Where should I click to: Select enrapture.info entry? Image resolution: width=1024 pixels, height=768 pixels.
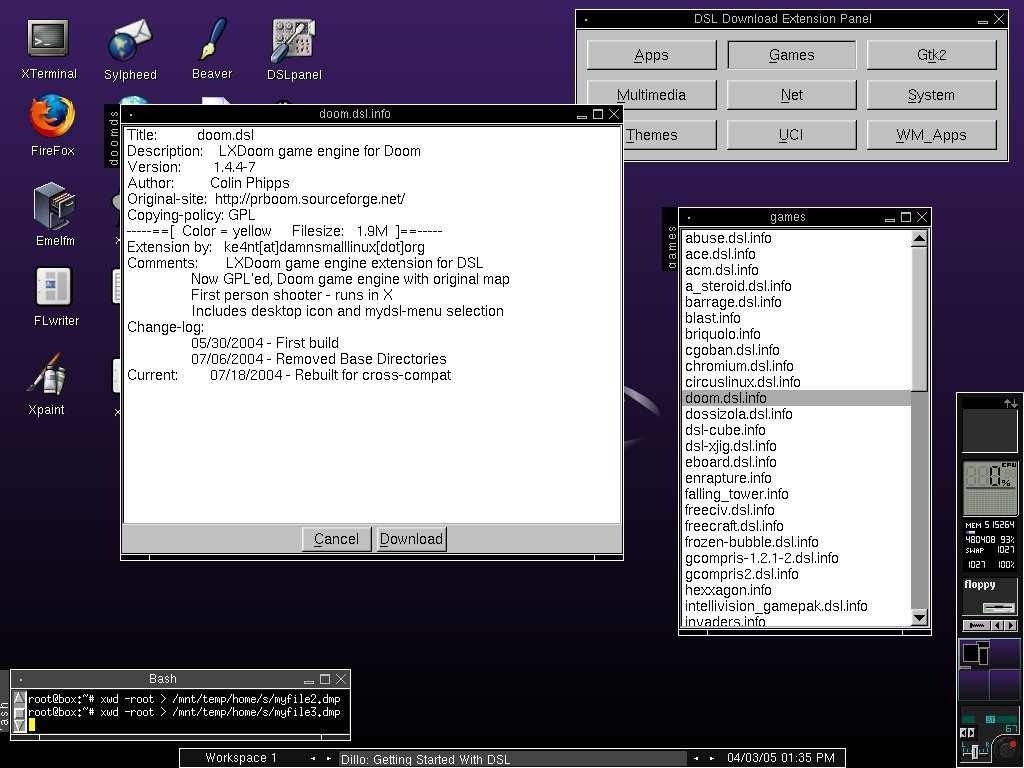795,478
